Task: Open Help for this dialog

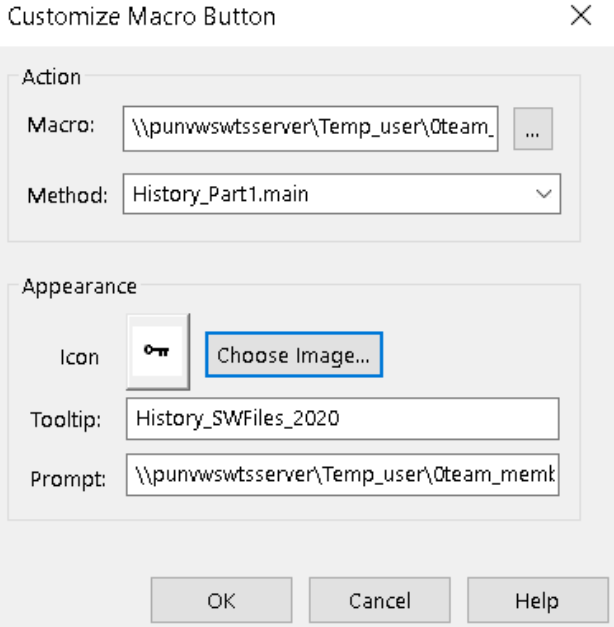Action: point(538,600)
